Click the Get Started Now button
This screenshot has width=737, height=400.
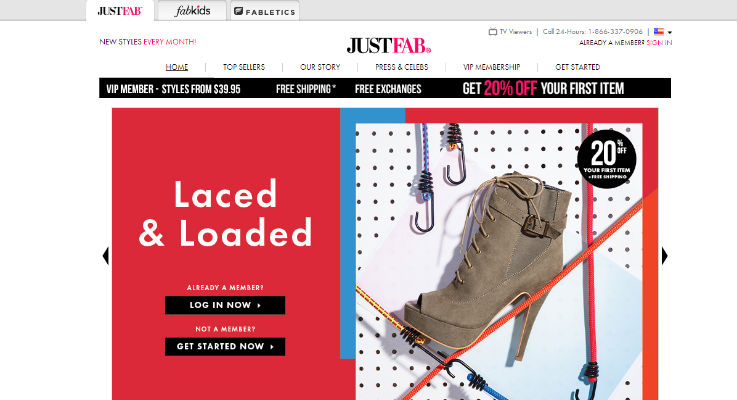click(x=225, y=346)
